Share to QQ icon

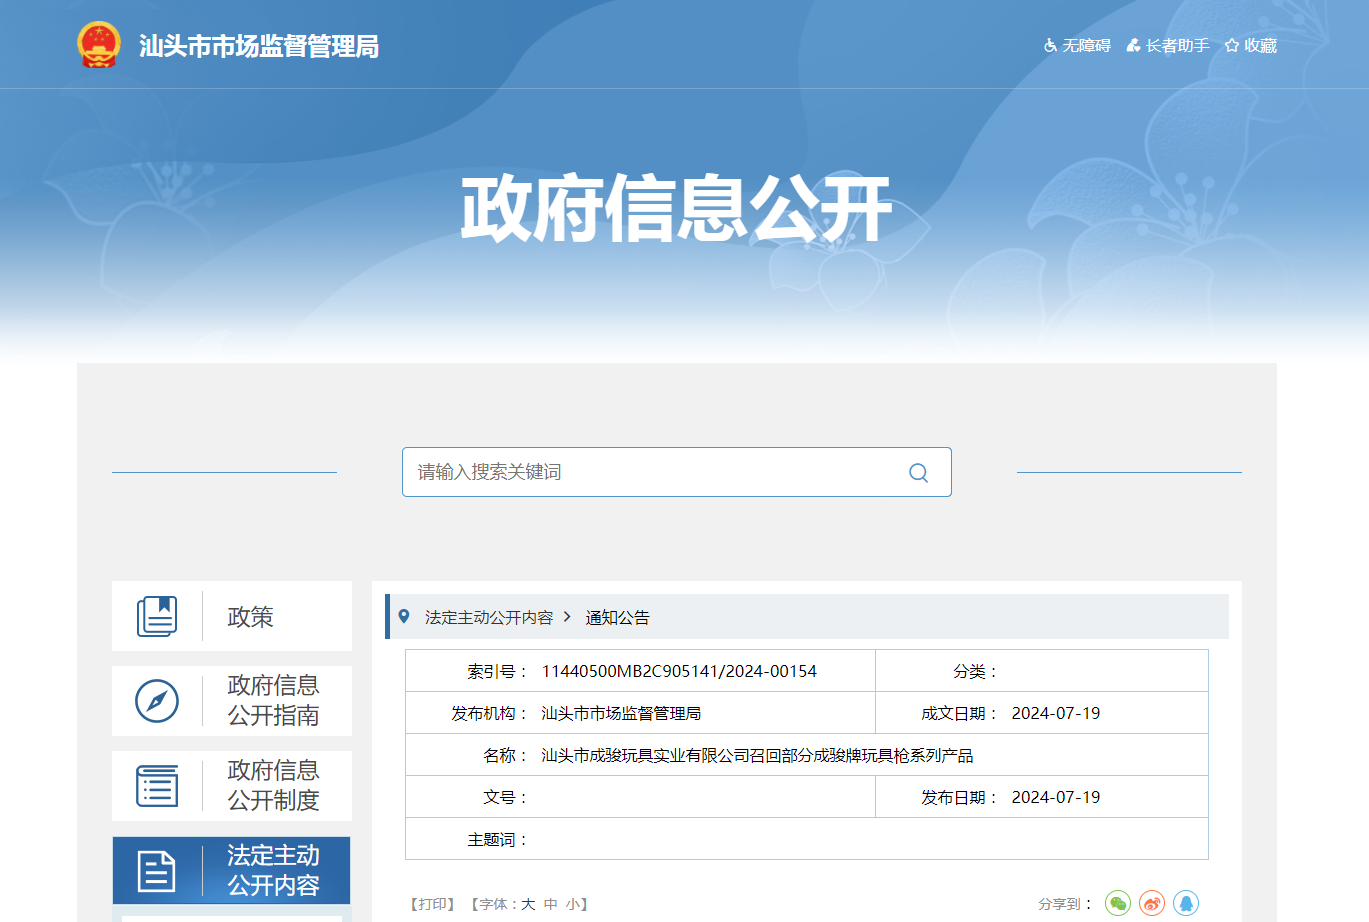[1186, 903]
